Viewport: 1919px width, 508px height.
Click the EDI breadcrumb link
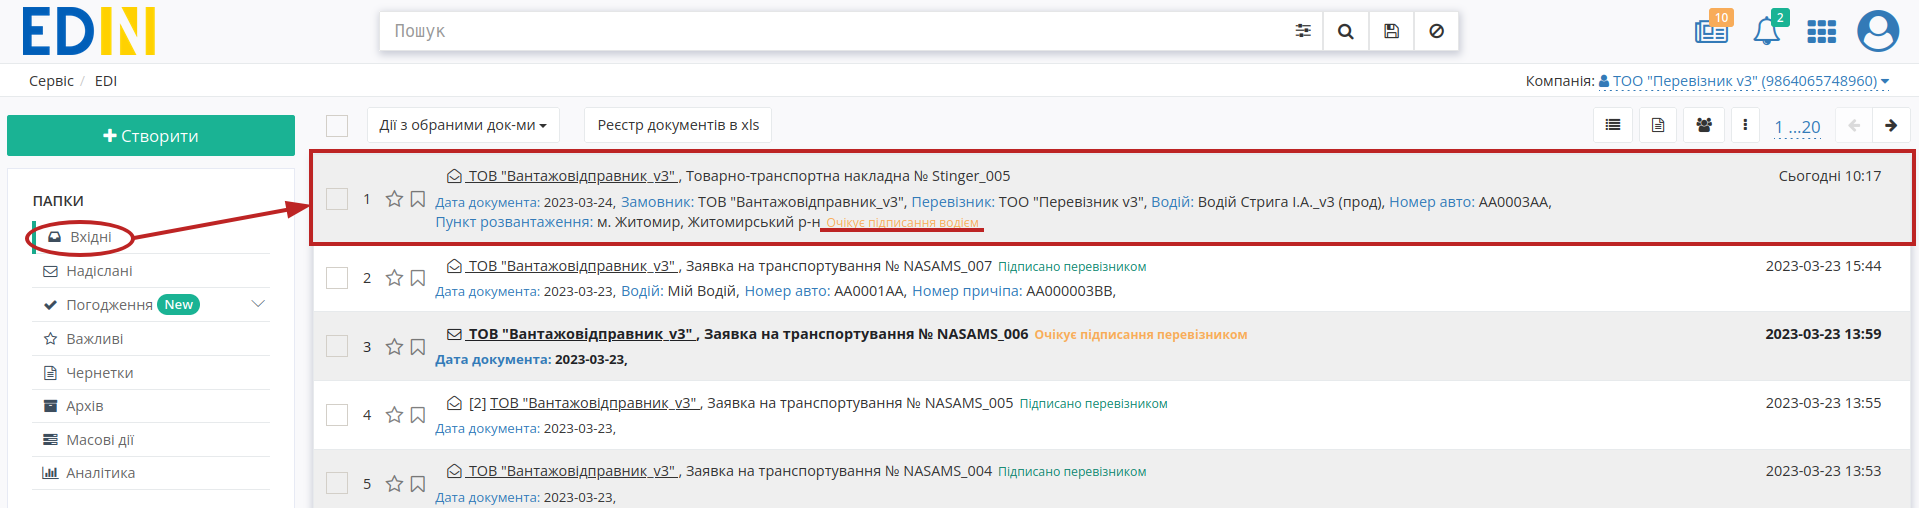pyautogui.click(x=106, y=81)
